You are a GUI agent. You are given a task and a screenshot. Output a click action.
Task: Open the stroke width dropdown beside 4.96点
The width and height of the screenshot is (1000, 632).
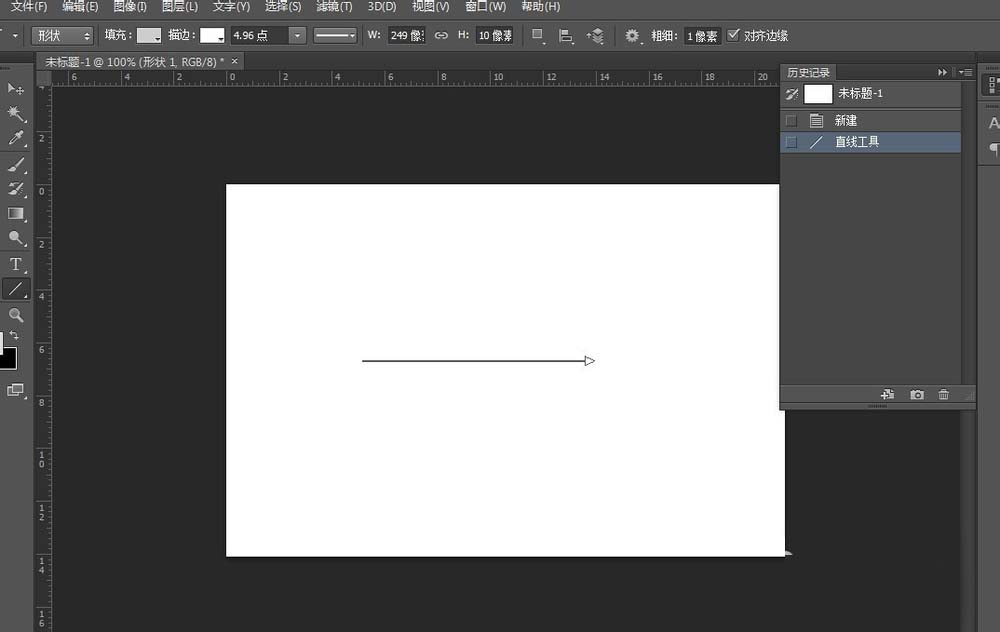(297, 35)
